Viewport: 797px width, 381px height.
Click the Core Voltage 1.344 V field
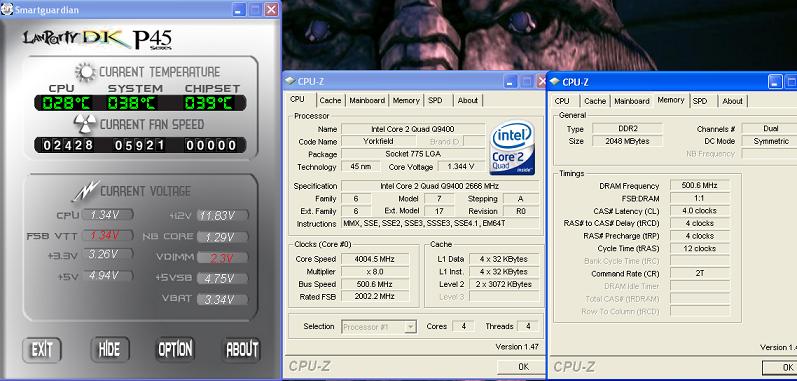(461, 167)
